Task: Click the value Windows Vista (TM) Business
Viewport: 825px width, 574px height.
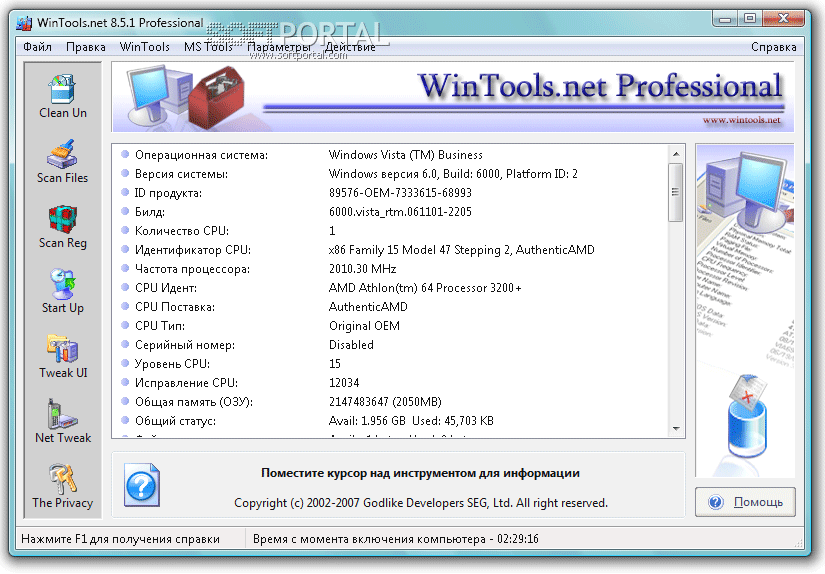Action: [x=406, y=155]
